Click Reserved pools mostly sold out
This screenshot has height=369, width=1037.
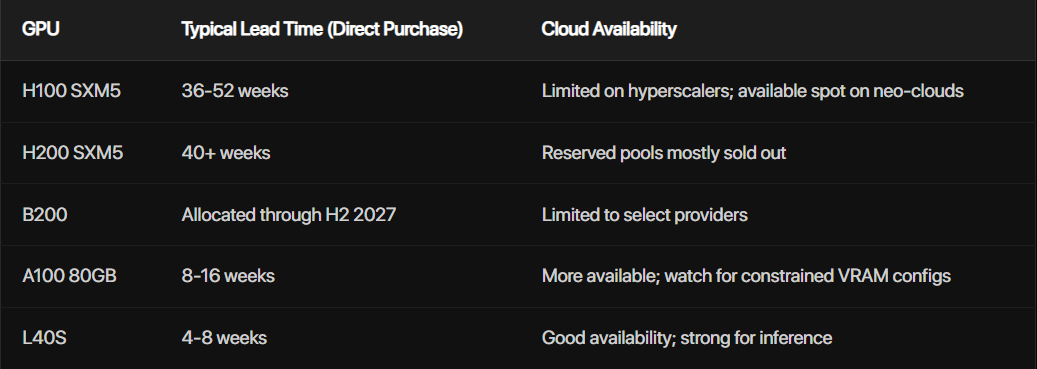tap(663, 153)
